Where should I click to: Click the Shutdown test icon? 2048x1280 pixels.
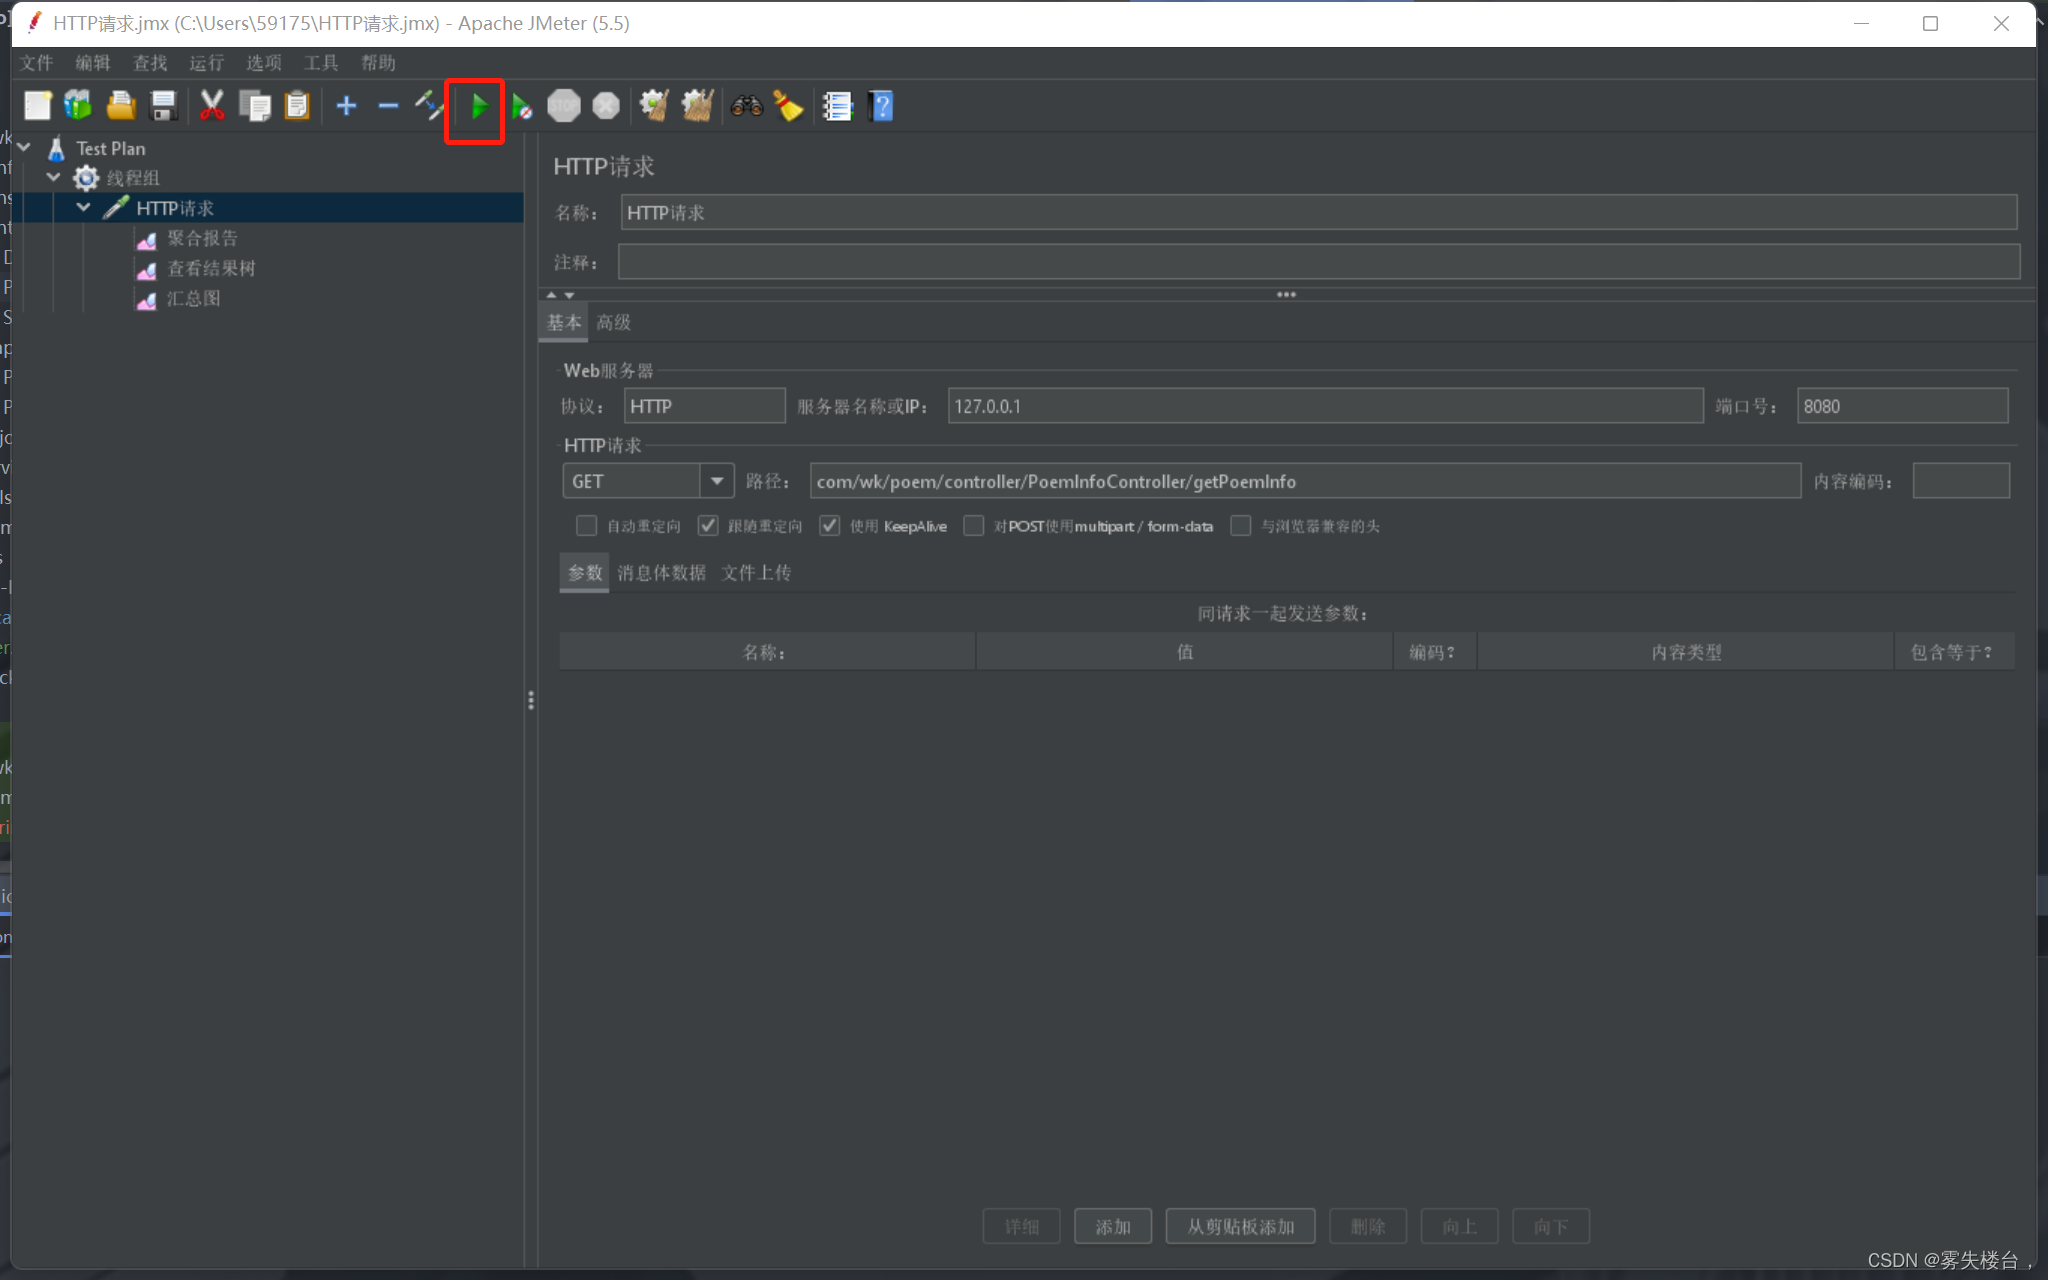click(606, 105)
